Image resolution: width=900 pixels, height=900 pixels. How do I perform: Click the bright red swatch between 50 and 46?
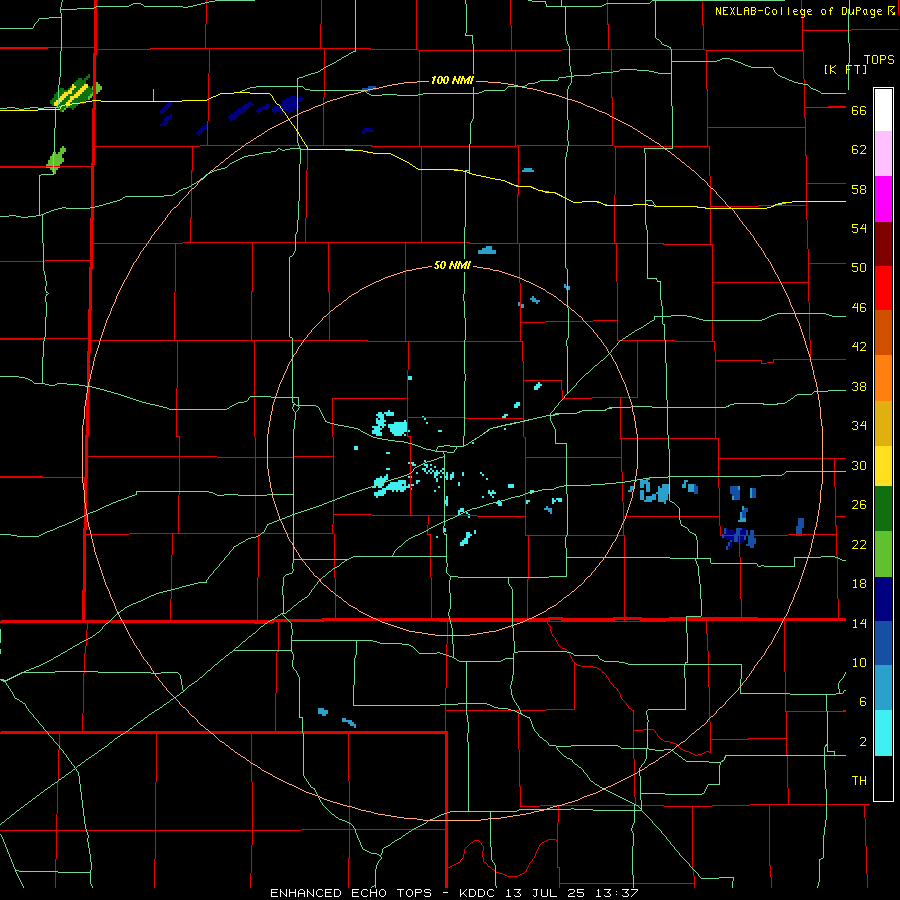(883, 288)
